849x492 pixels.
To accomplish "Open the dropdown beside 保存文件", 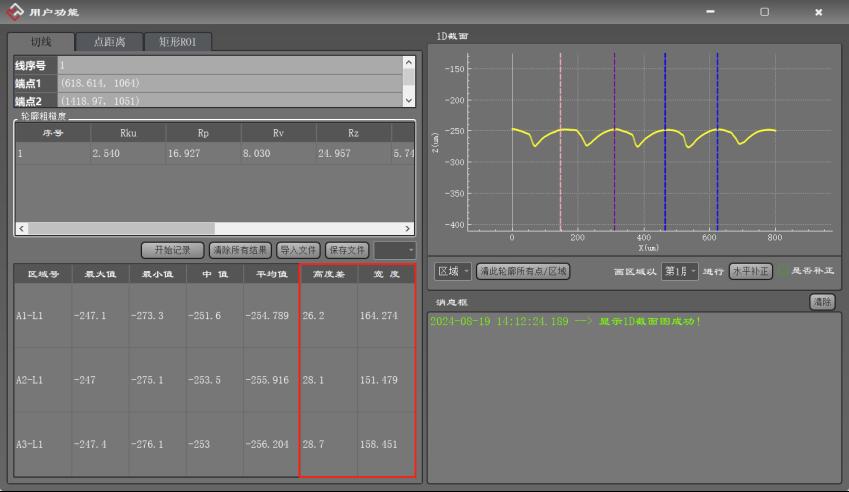I will tap(395, 250).
